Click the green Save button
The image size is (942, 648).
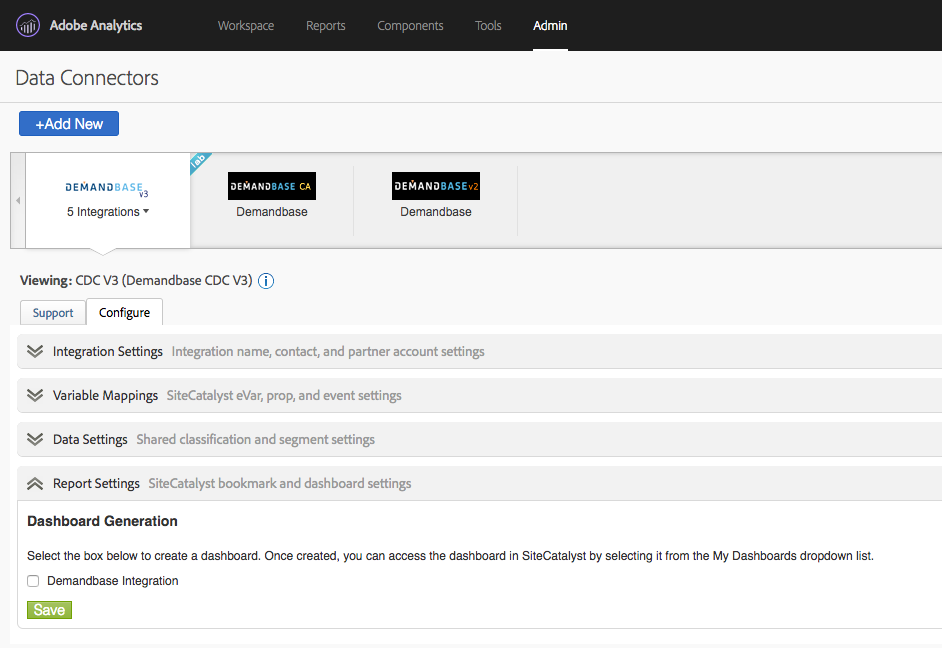[49, 610]
